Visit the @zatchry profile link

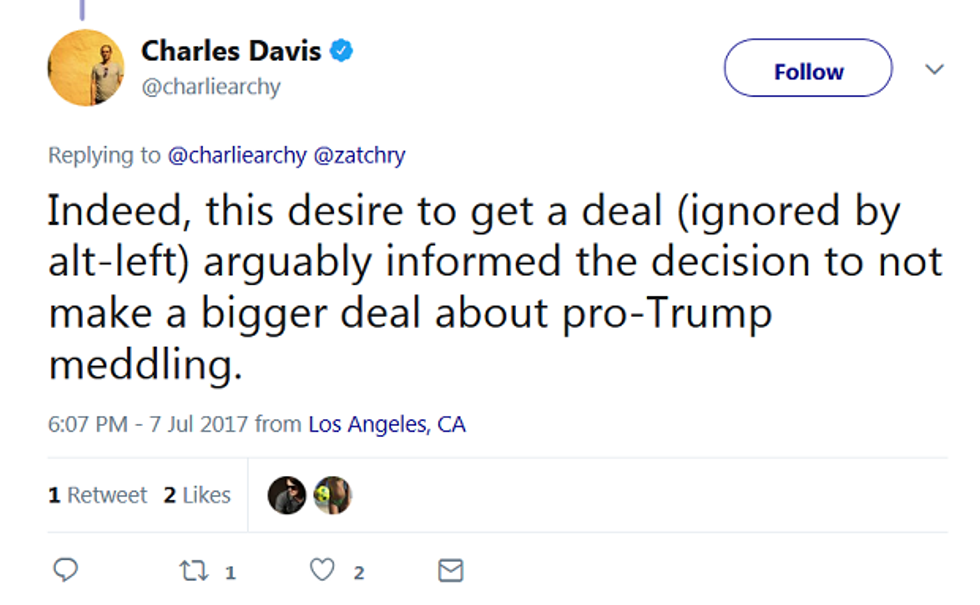coord(359,155)
